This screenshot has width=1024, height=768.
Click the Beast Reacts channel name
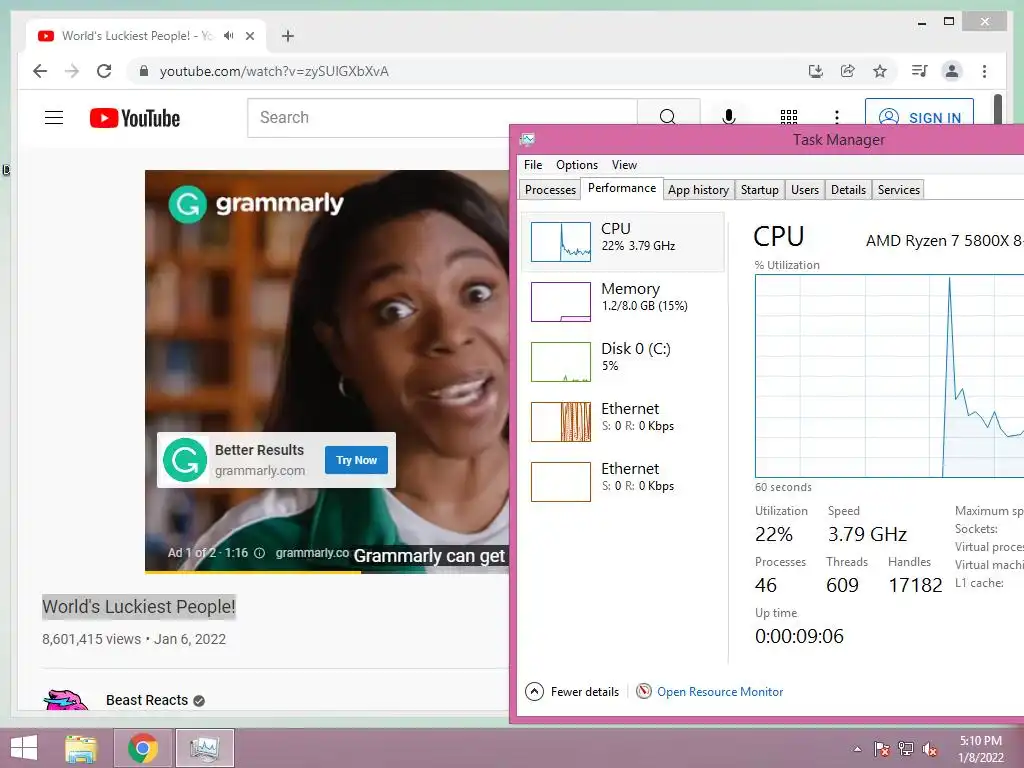point(147,700)
